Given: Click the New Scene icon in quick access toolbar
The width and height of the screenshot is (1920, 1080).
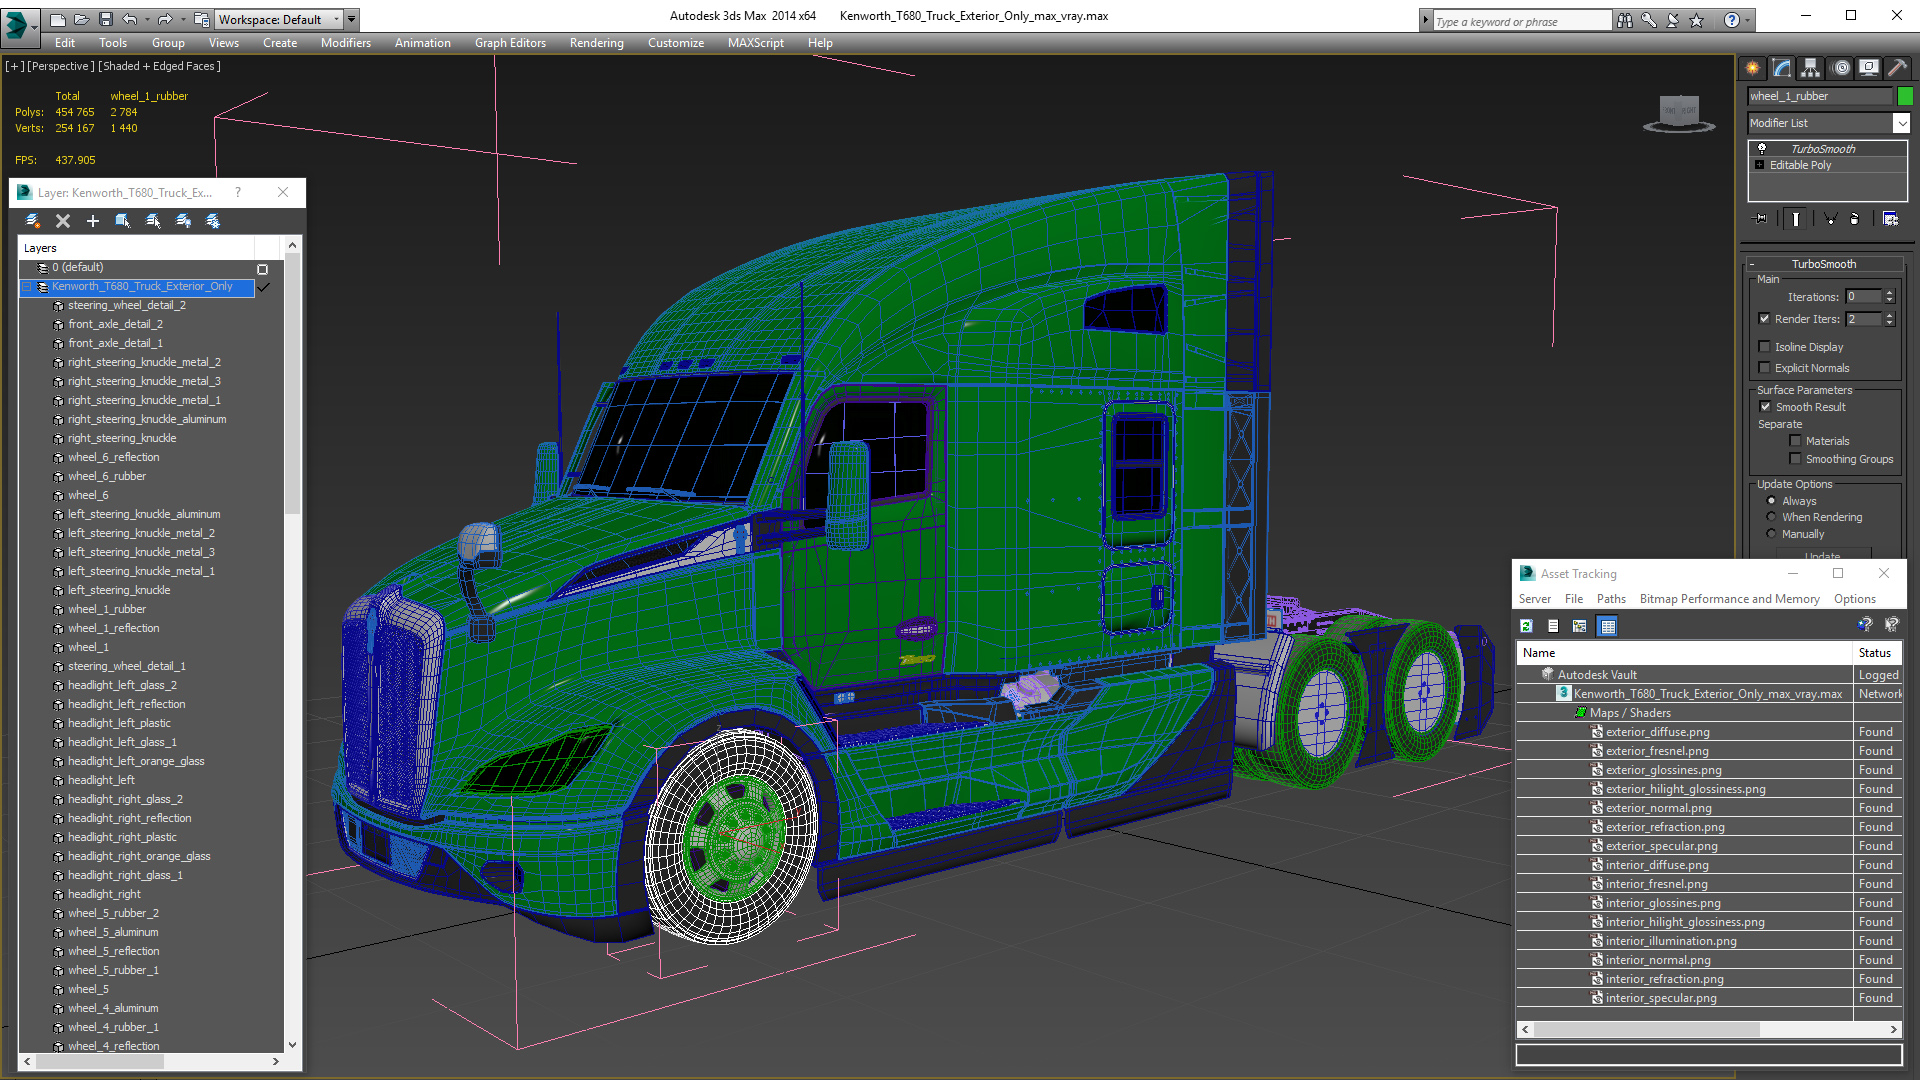Looking at the screenshot, I should click(58, 19).
